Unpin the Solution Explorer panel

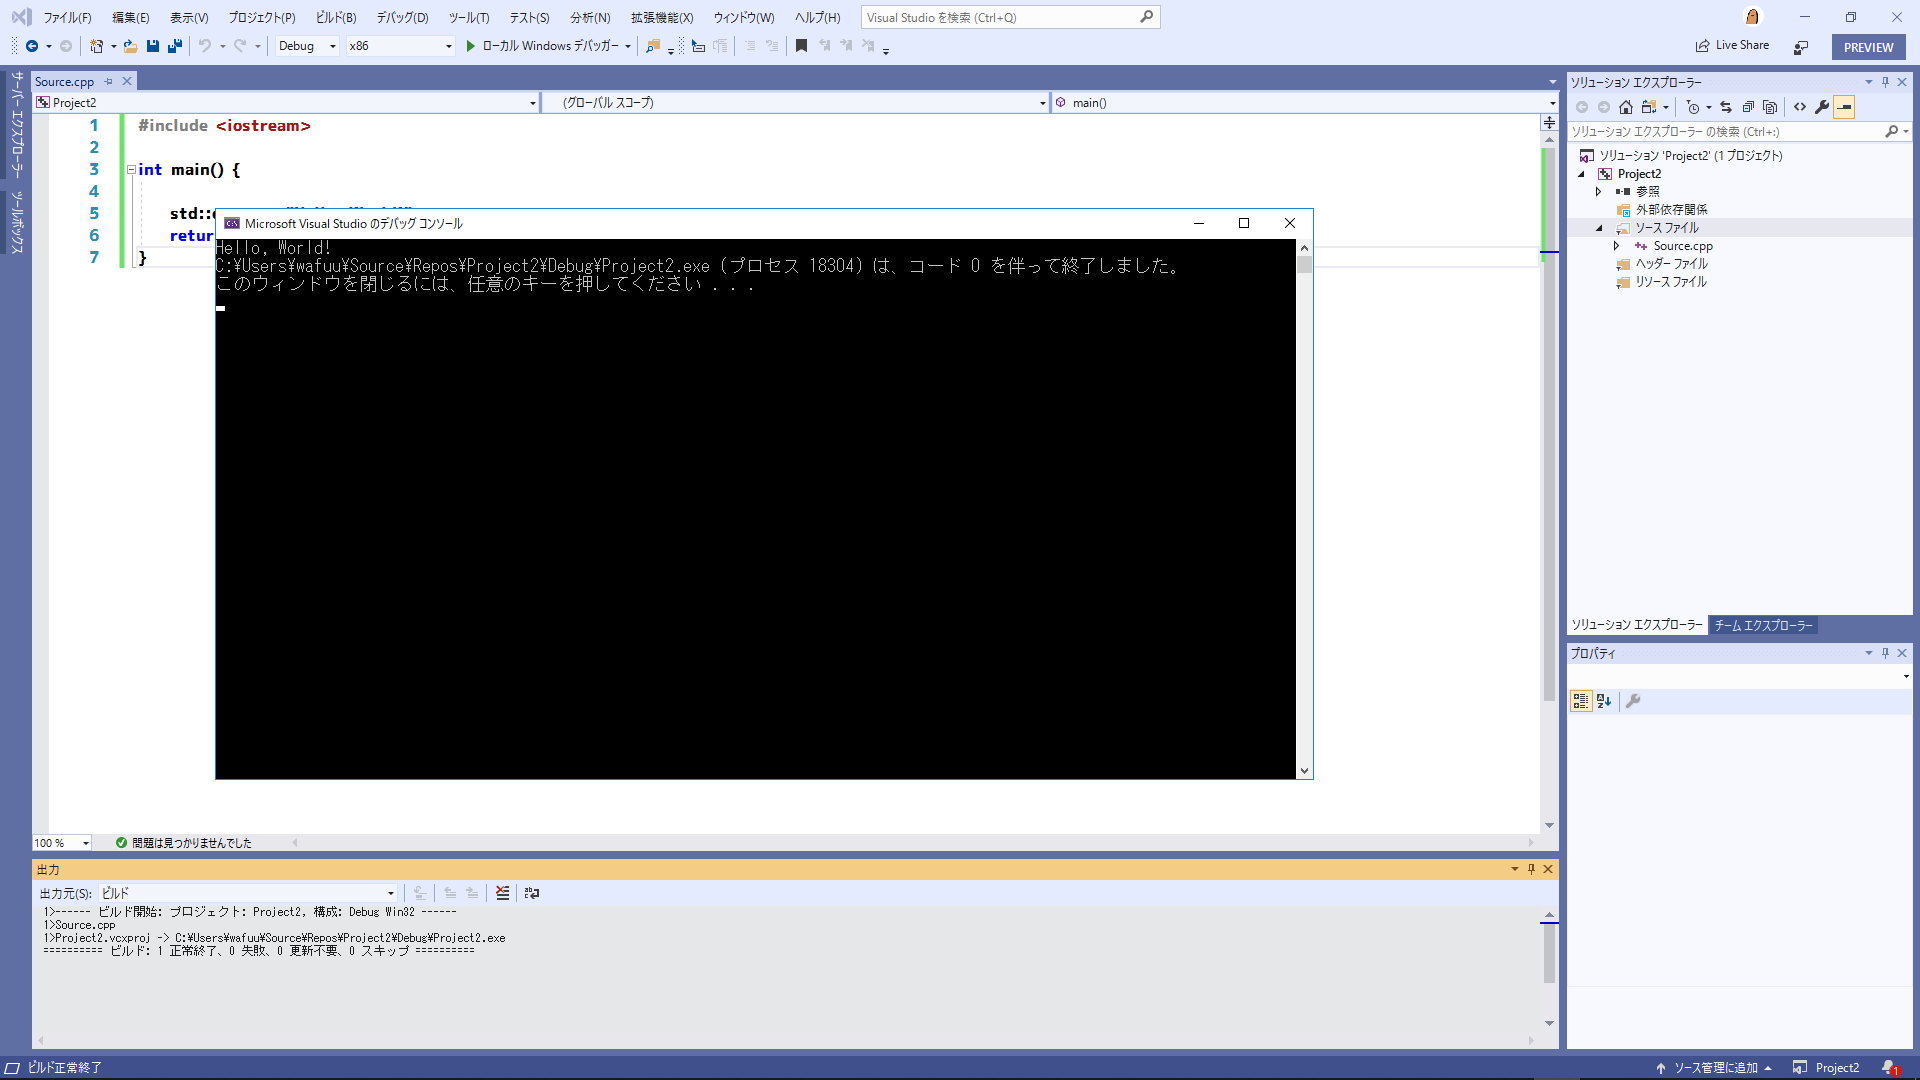(x=1885, y=81)
